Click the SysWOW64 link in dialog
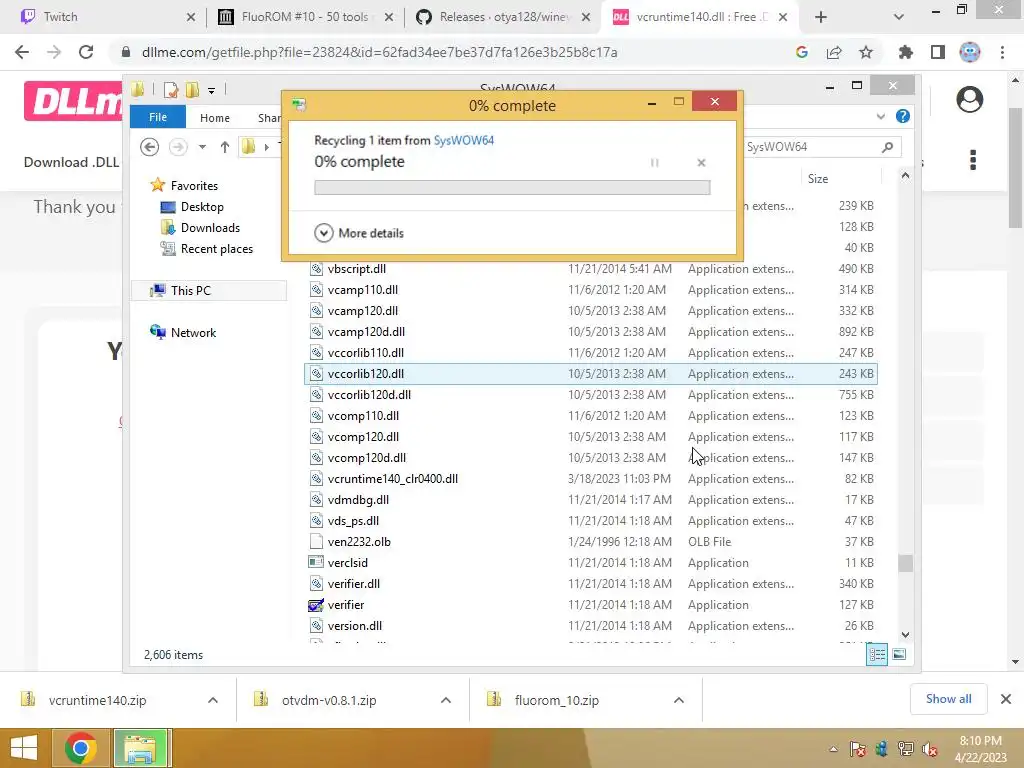Image resolution: width=1024 pixels, height=768 pixels. coord(464,140)
